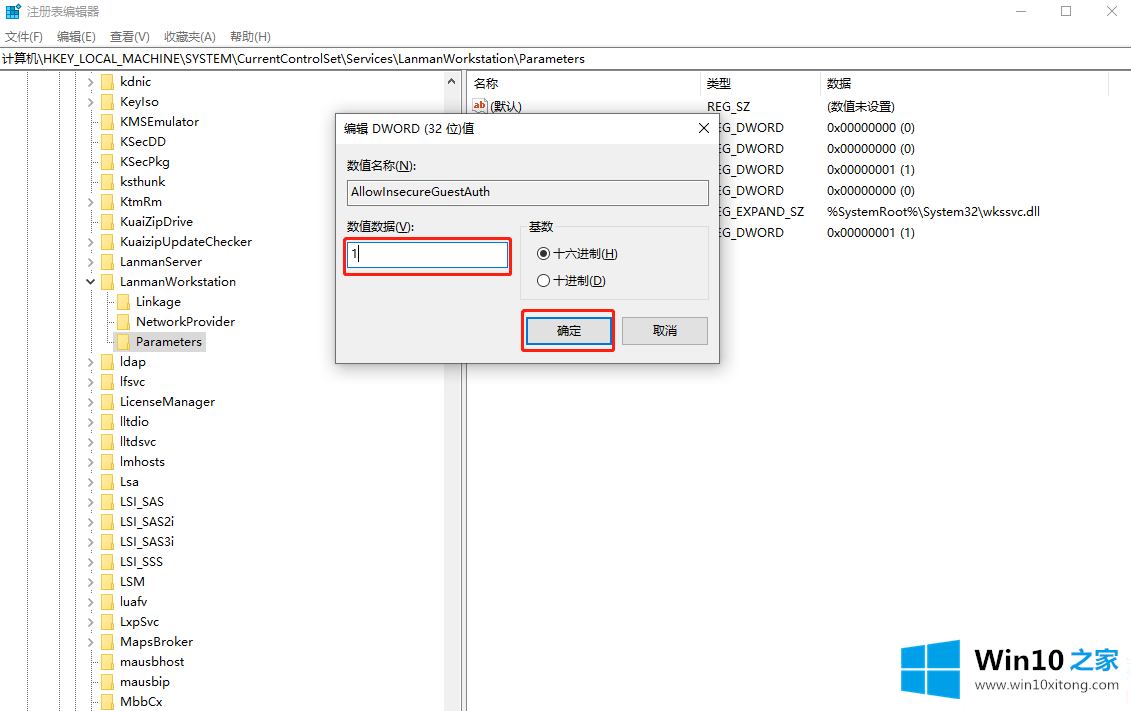Select the mausbip tree item
1131x711 pixels.
tap(145, 682)
